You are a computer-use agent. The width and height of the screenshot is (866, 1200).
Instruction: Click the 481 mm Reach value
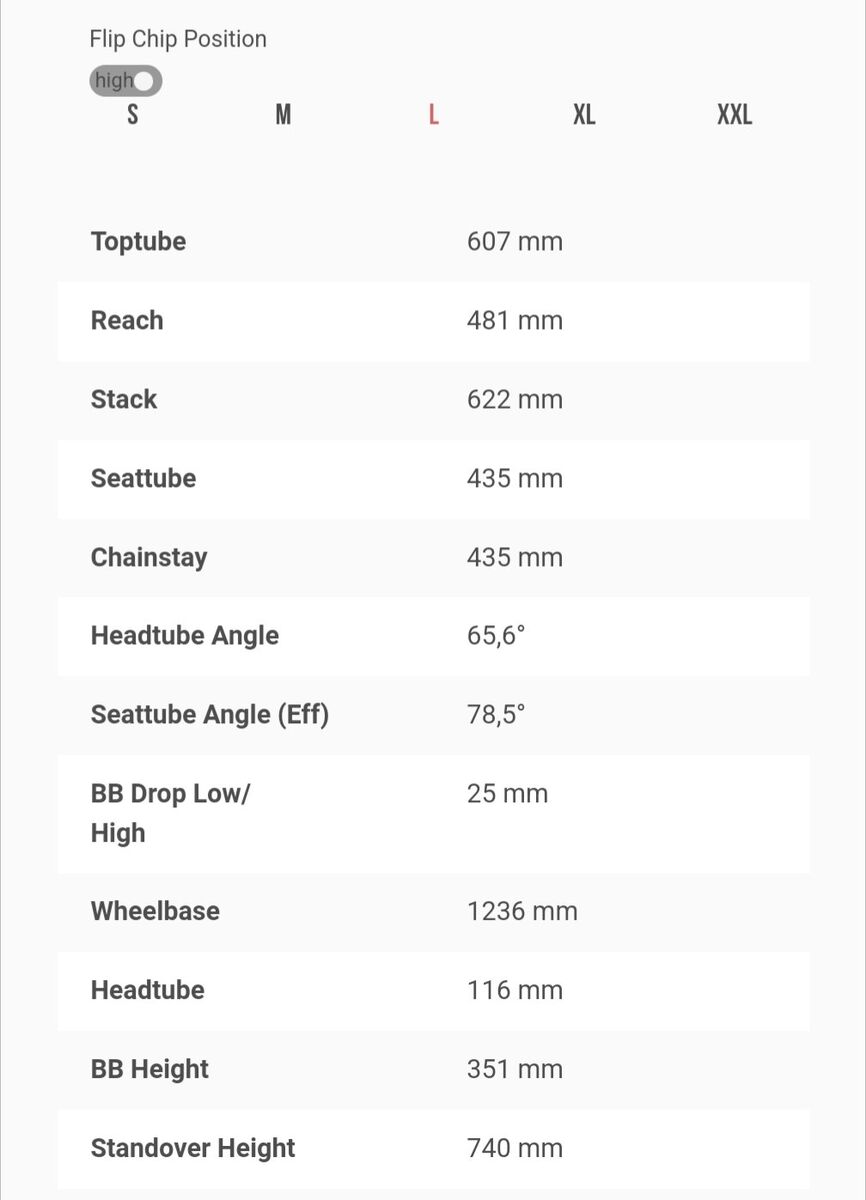click(515, 321)
